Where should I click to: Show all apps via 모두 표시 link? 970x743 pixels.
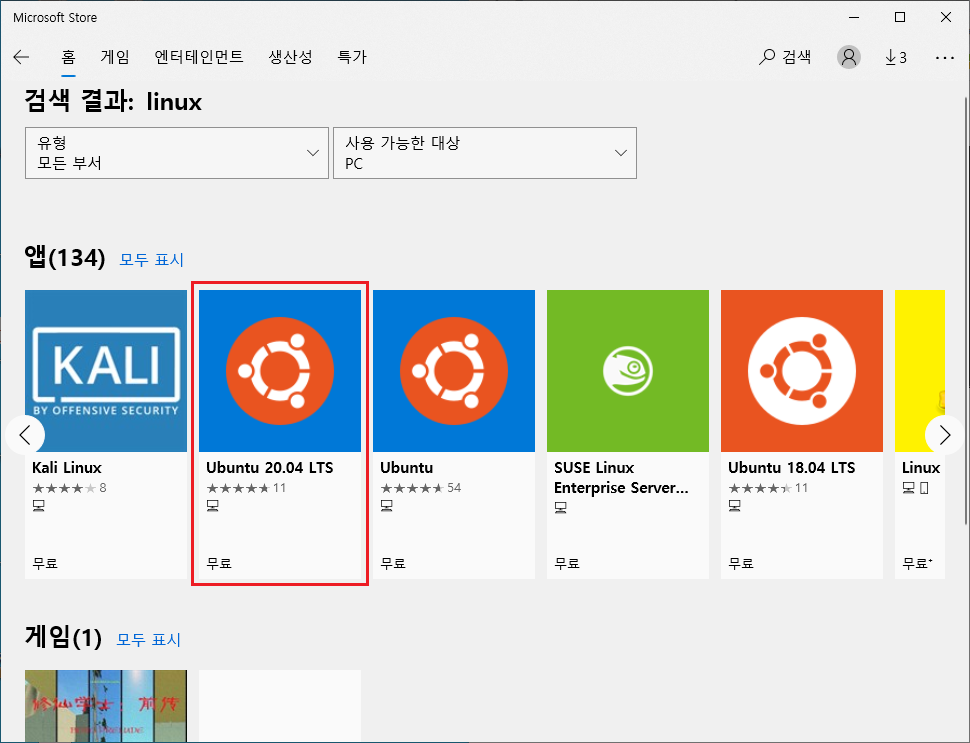pyautogui.click(x=152, y=259)
